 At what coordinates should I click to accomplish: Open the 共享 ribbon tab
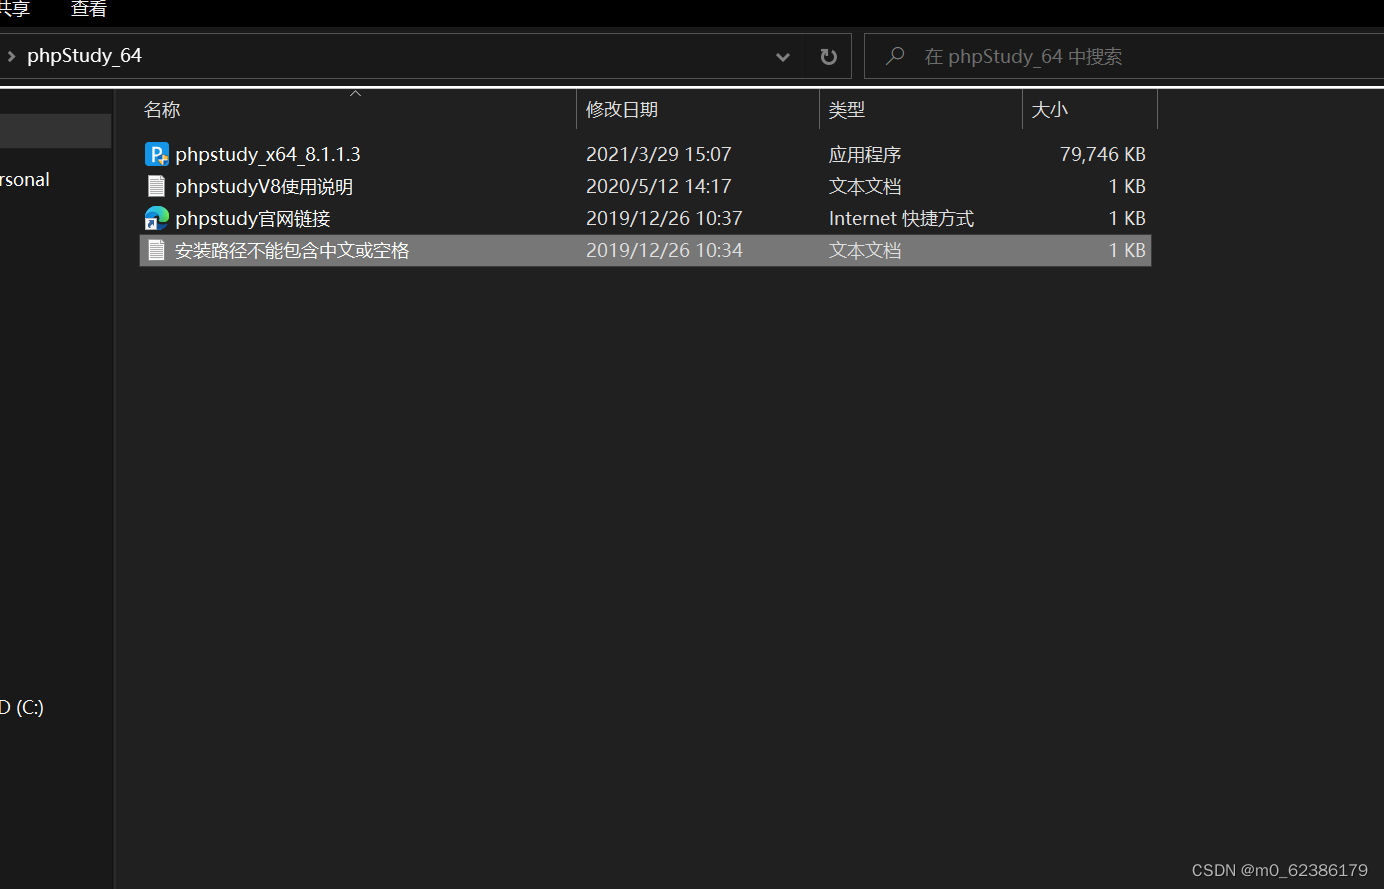(x=14, y=9)
